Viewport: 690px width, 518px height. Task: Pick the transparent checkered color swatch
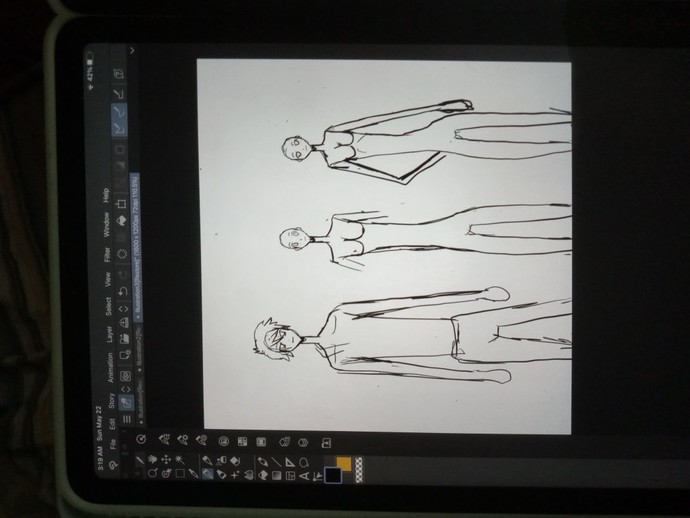click(x=359, y=470)
